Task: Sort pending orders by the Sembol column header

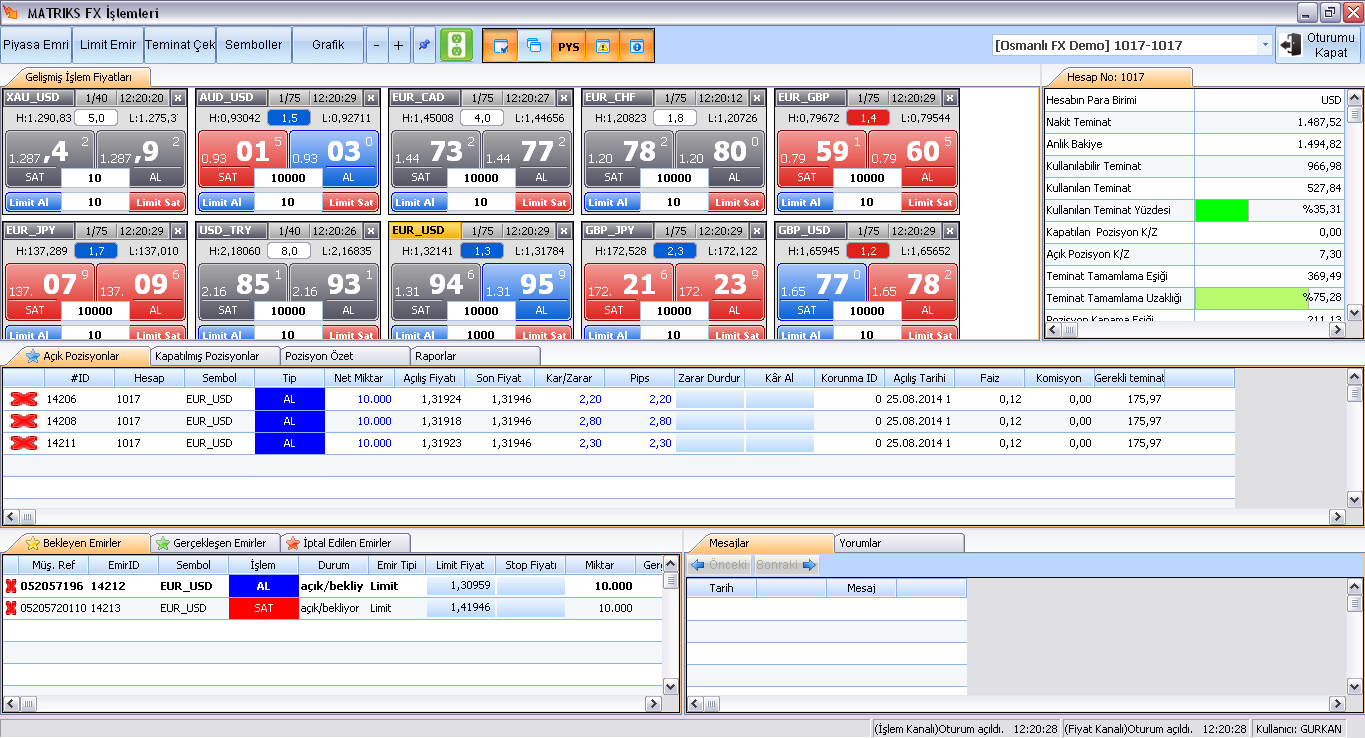Action: 193,565
